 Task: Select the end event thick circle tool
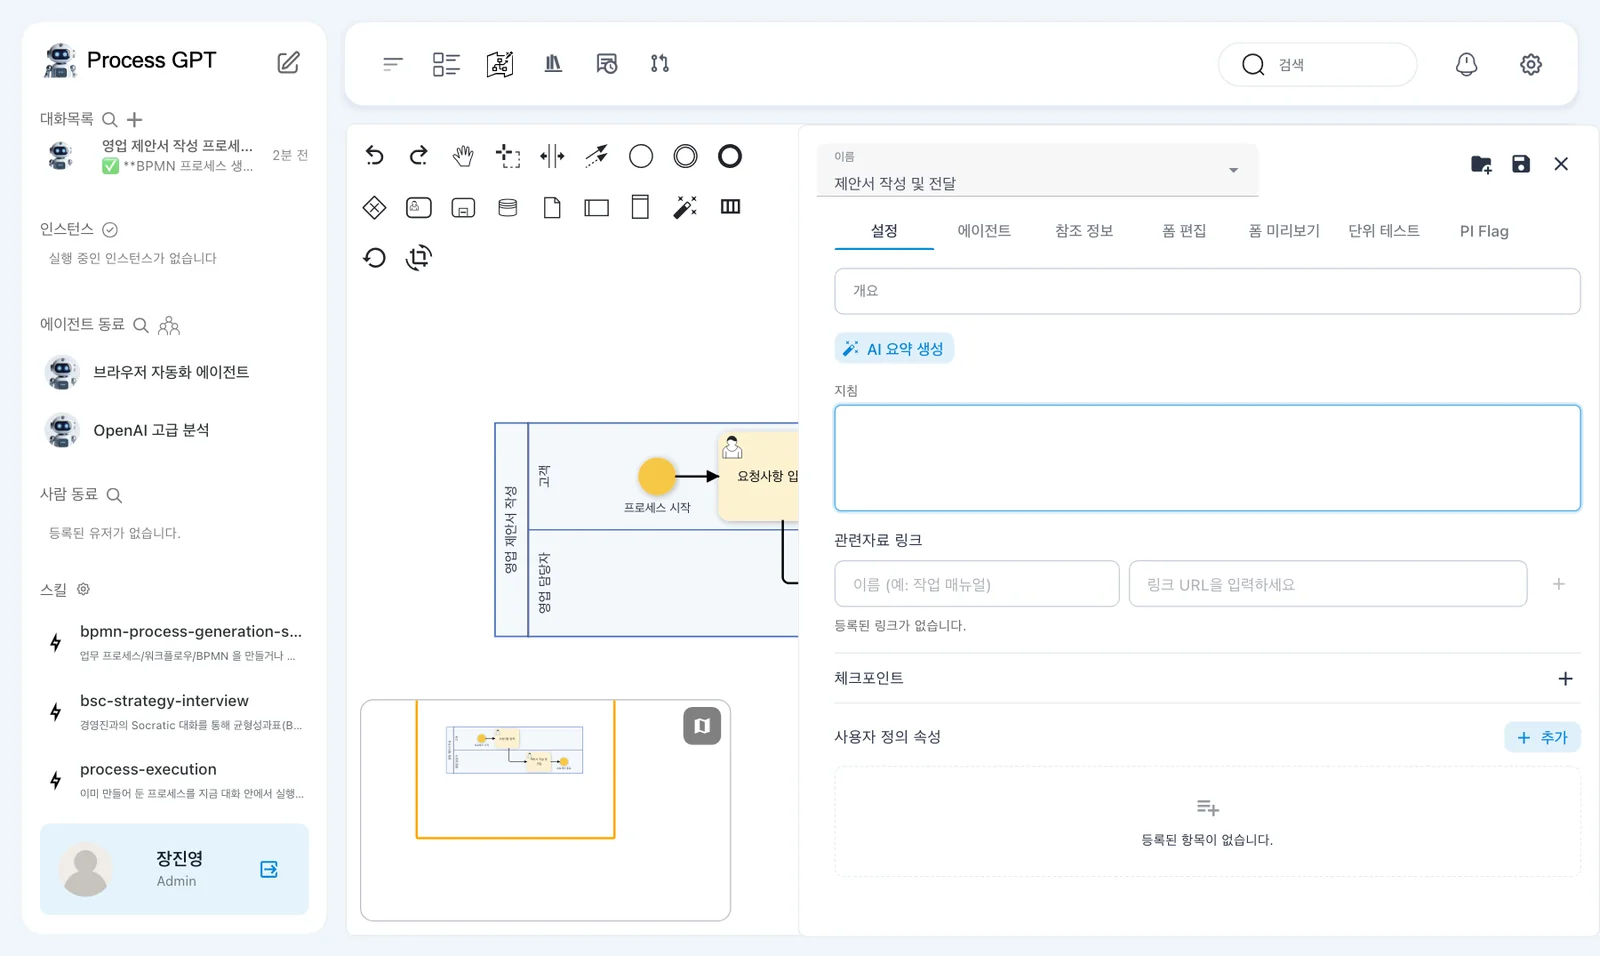click(x=730, y=156)
